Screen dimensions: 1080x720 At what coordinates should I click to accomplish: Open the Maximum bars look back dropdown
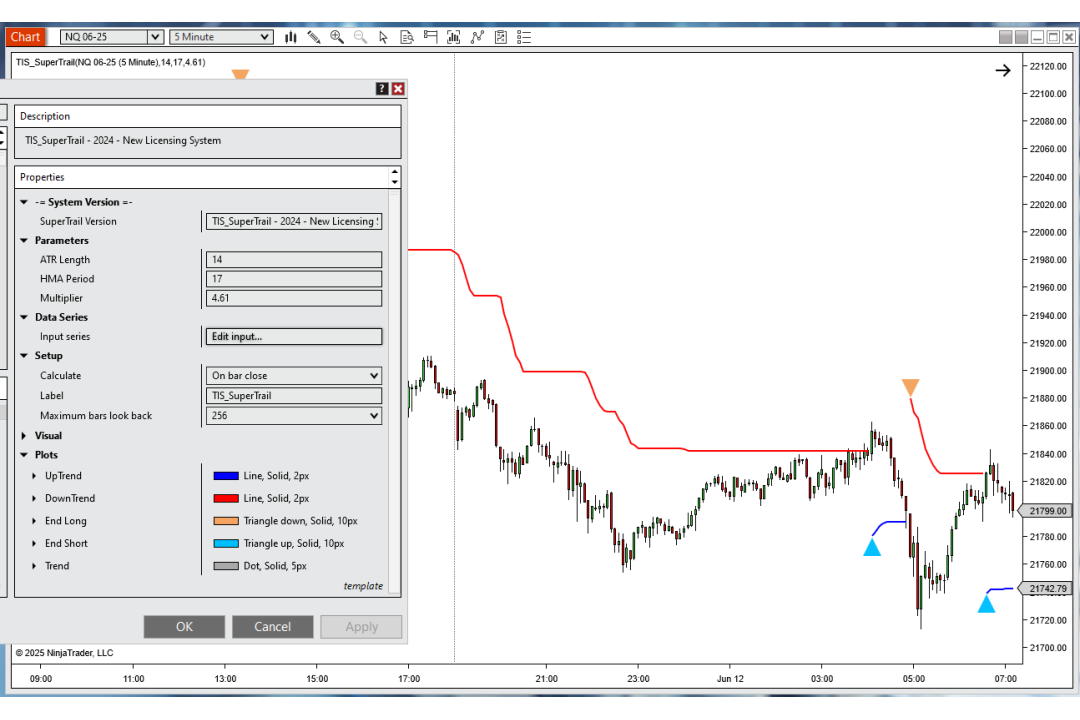point(294,415)
